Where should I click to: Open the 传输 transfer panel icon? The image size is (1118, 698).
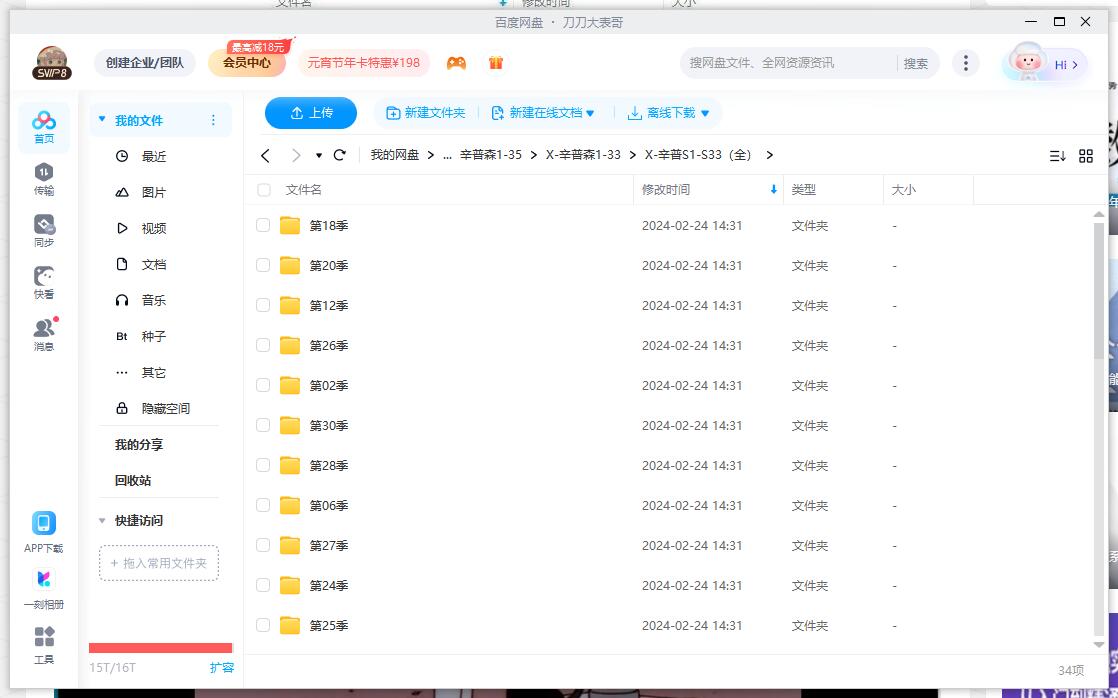(44, 178)
